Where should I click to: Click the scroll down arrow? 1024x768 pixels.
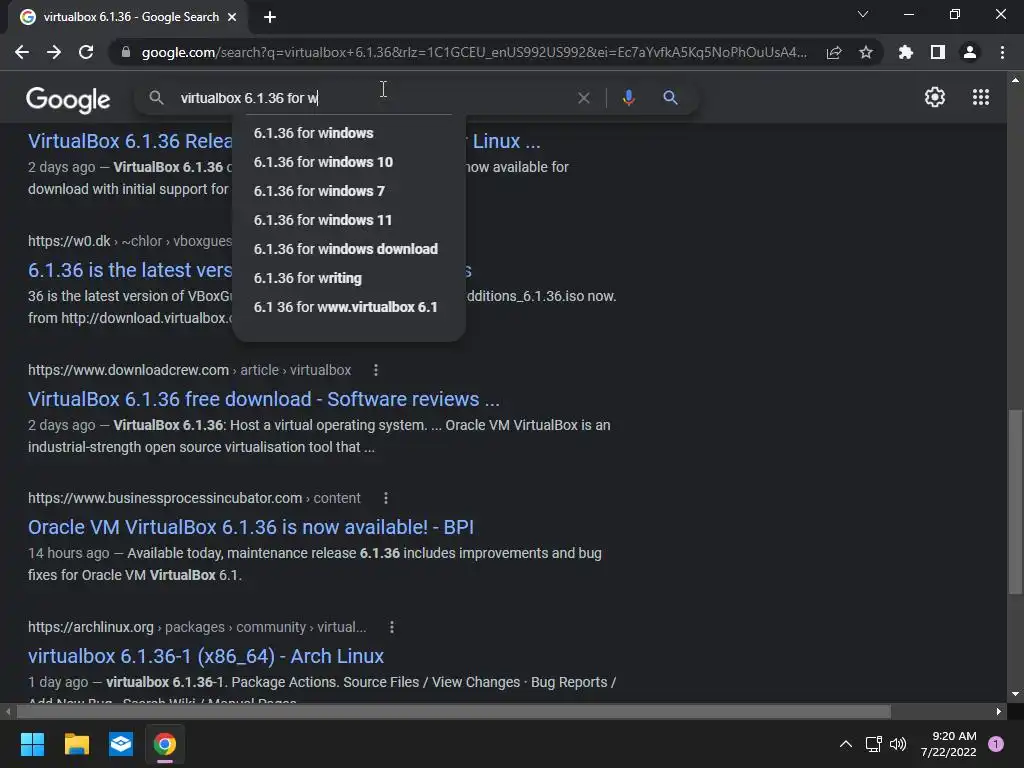1015,694
